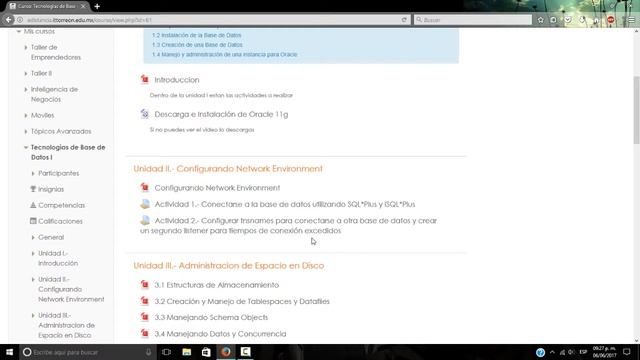
Task: Click the Actividad 1 assignment icon
Action: [145, 204]
